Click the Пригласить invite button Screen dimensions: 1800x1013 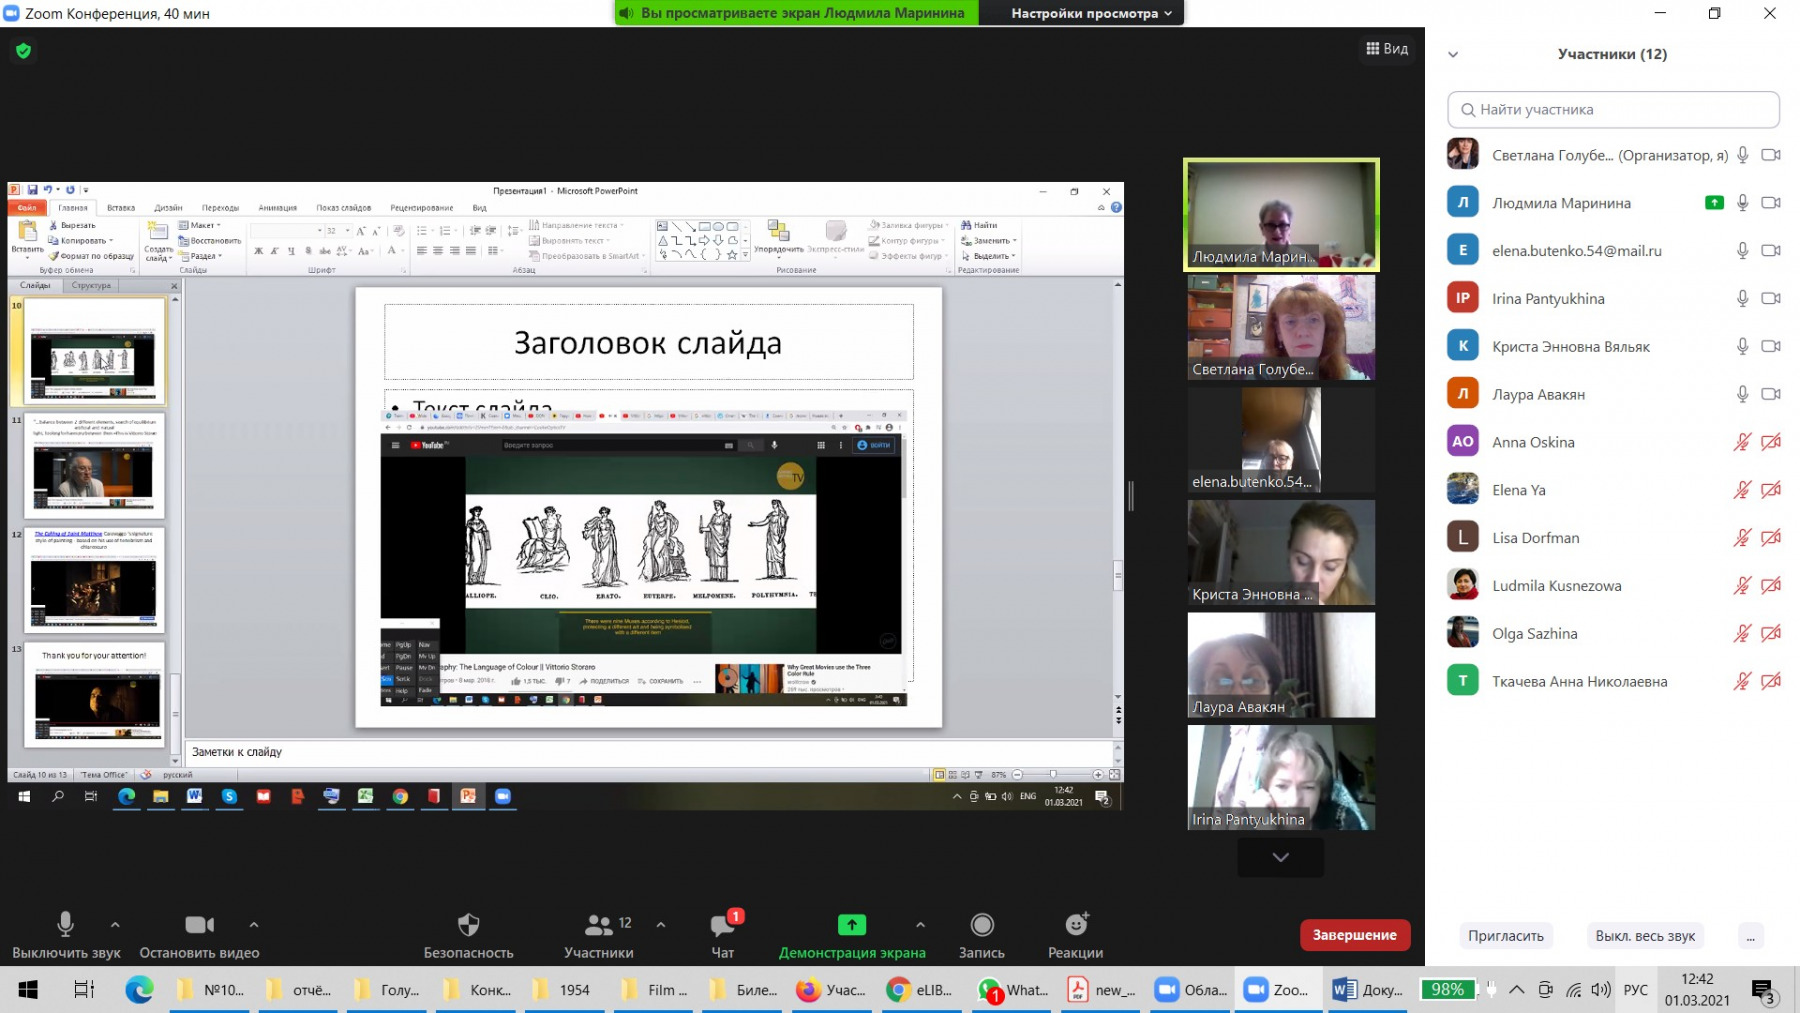1505,936
